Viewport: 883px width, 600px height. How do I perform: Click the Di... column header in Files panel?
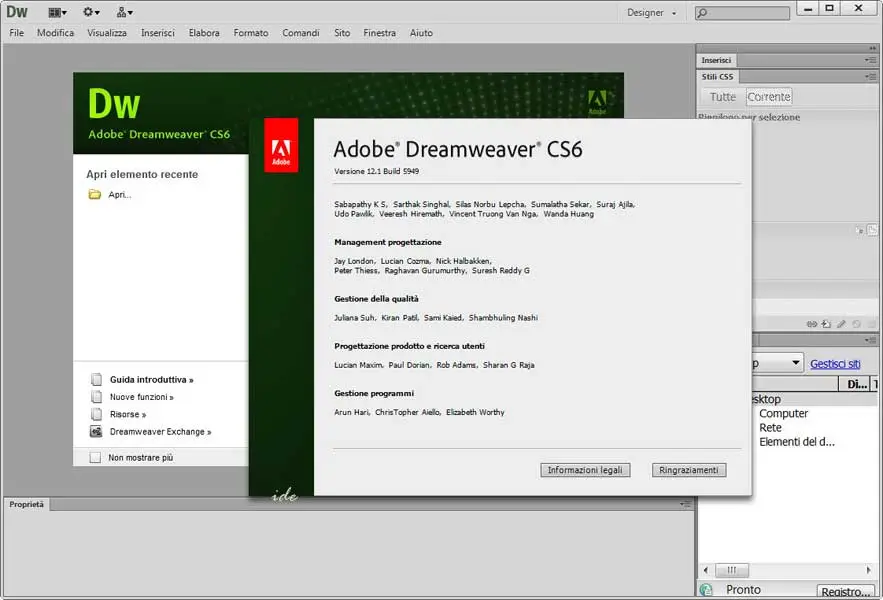click(856, 384)
